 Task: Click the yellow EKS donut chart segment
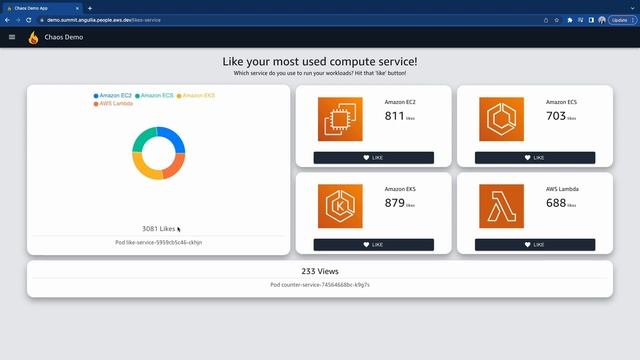(x=144, y=168)
